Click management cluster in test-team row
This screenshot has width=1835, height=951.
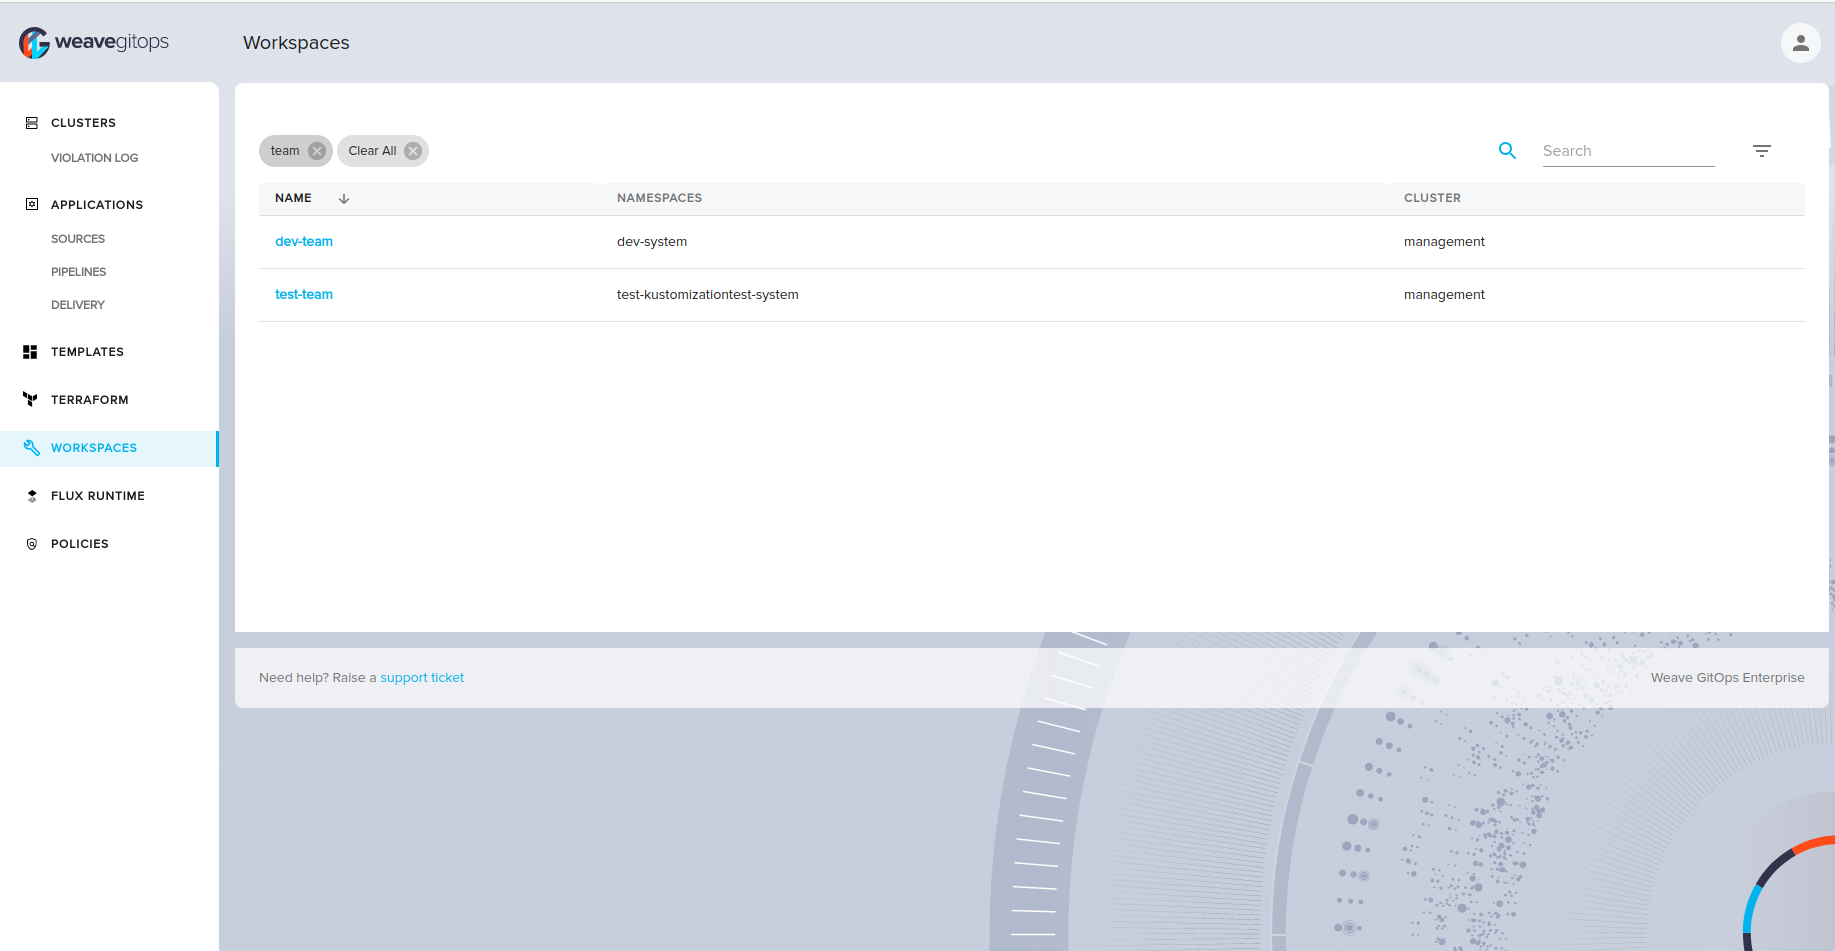(x=1444, y=295)
